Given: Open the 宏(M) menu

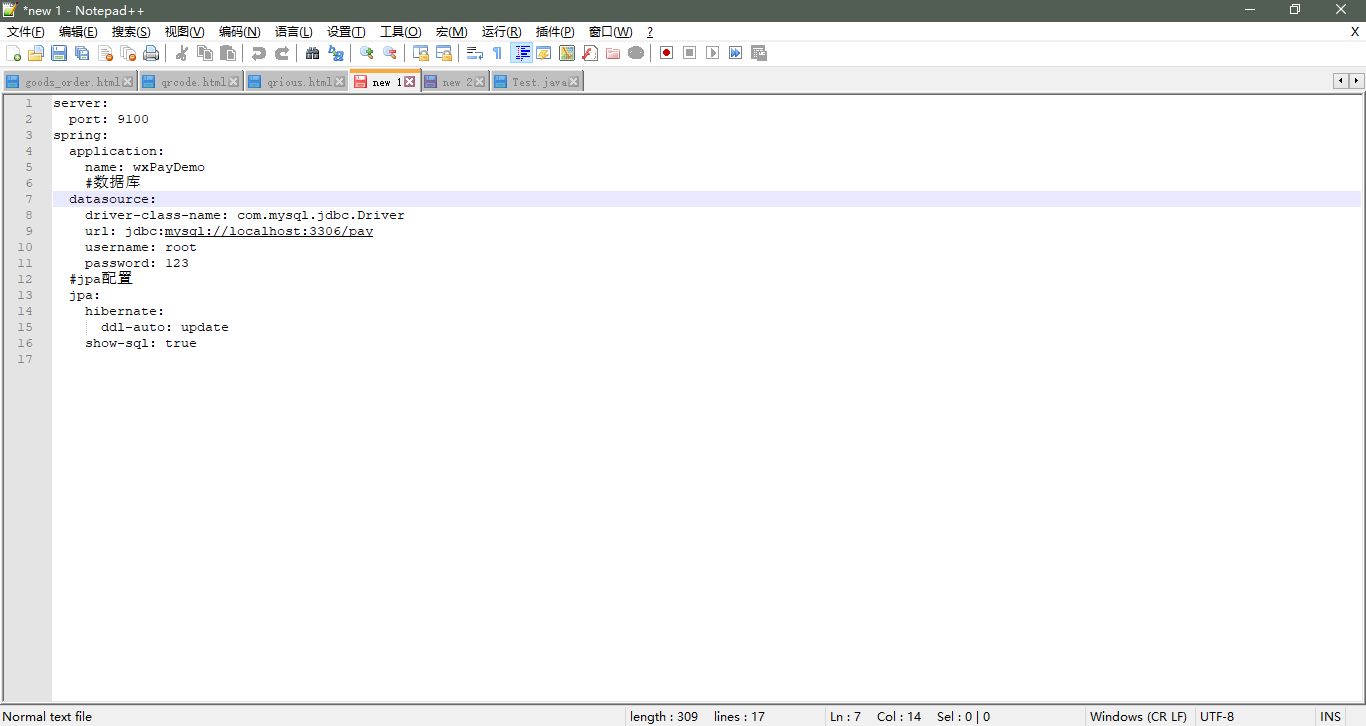Looking at the screenshot, I should point(451,32).
